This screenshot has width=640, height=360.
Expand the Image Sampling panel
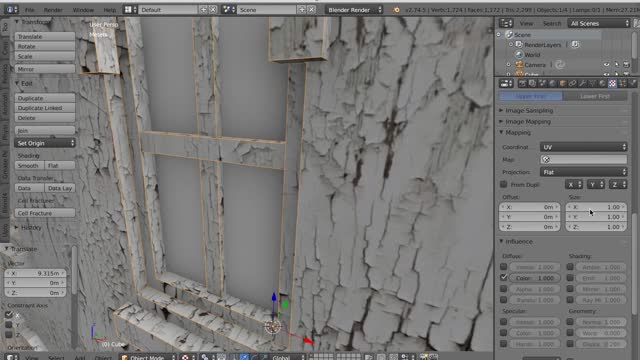pos(529,110)
